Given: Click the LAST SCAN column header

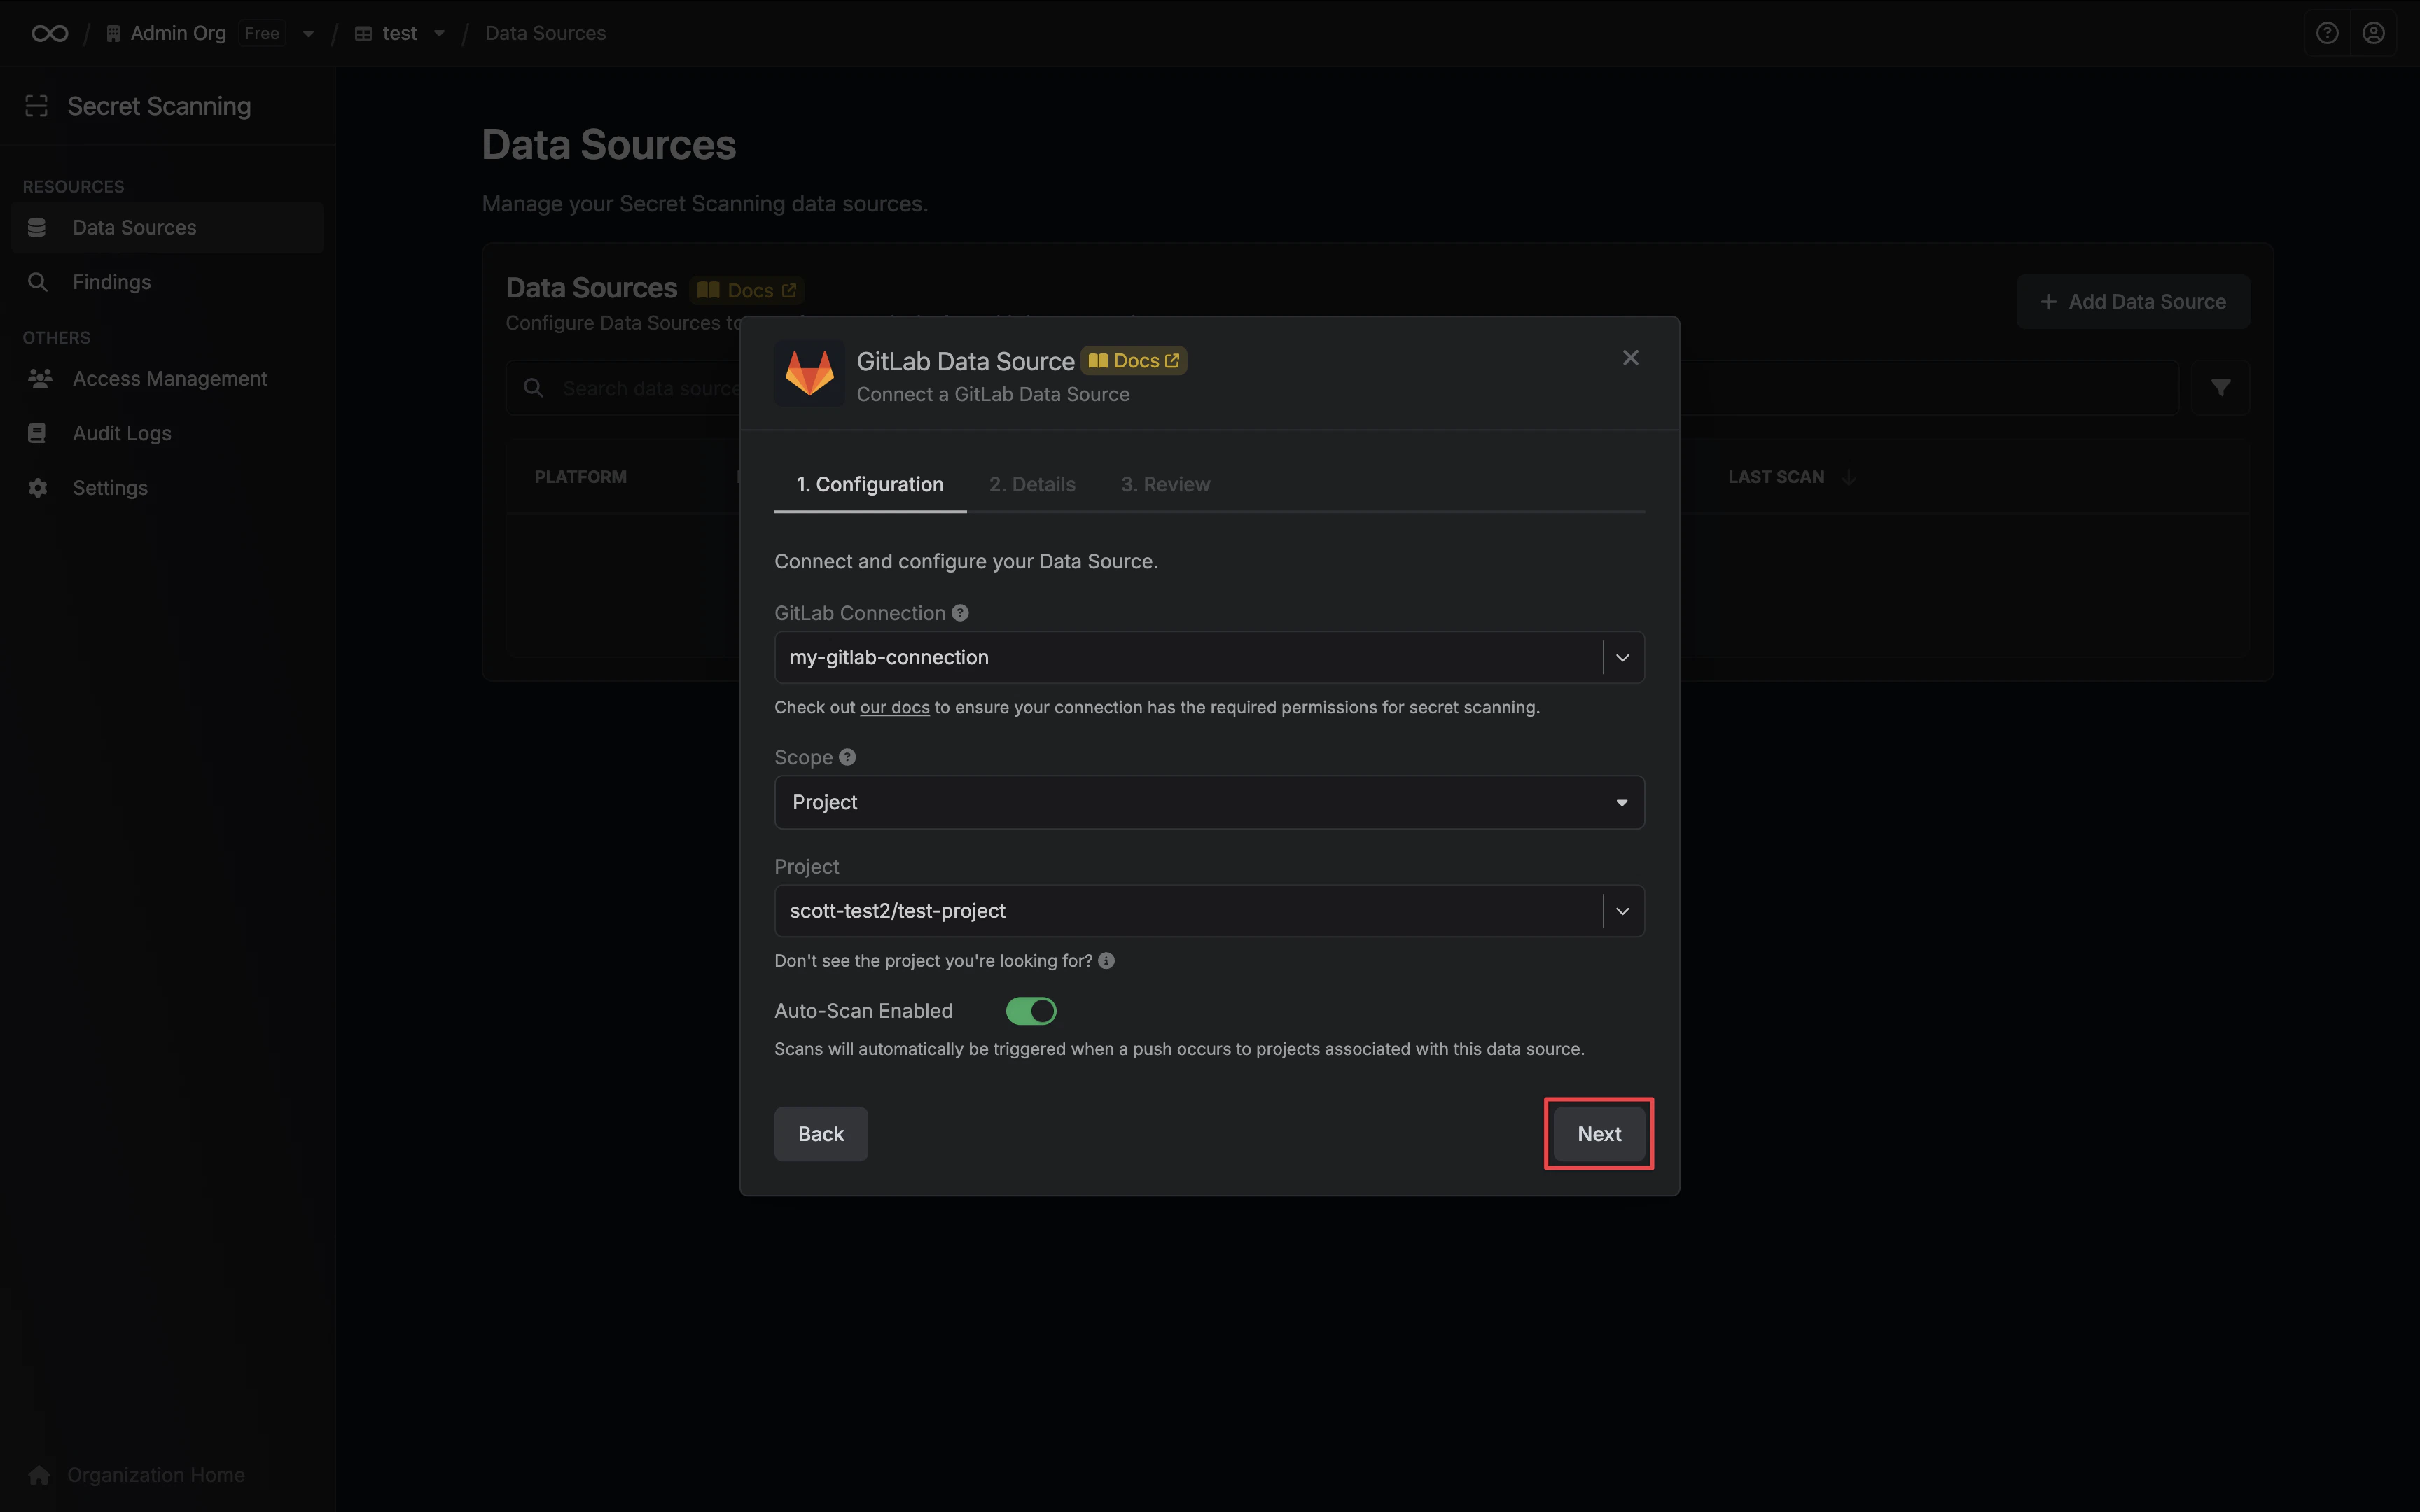Looking at the screenshot, I should [1776, 477].
